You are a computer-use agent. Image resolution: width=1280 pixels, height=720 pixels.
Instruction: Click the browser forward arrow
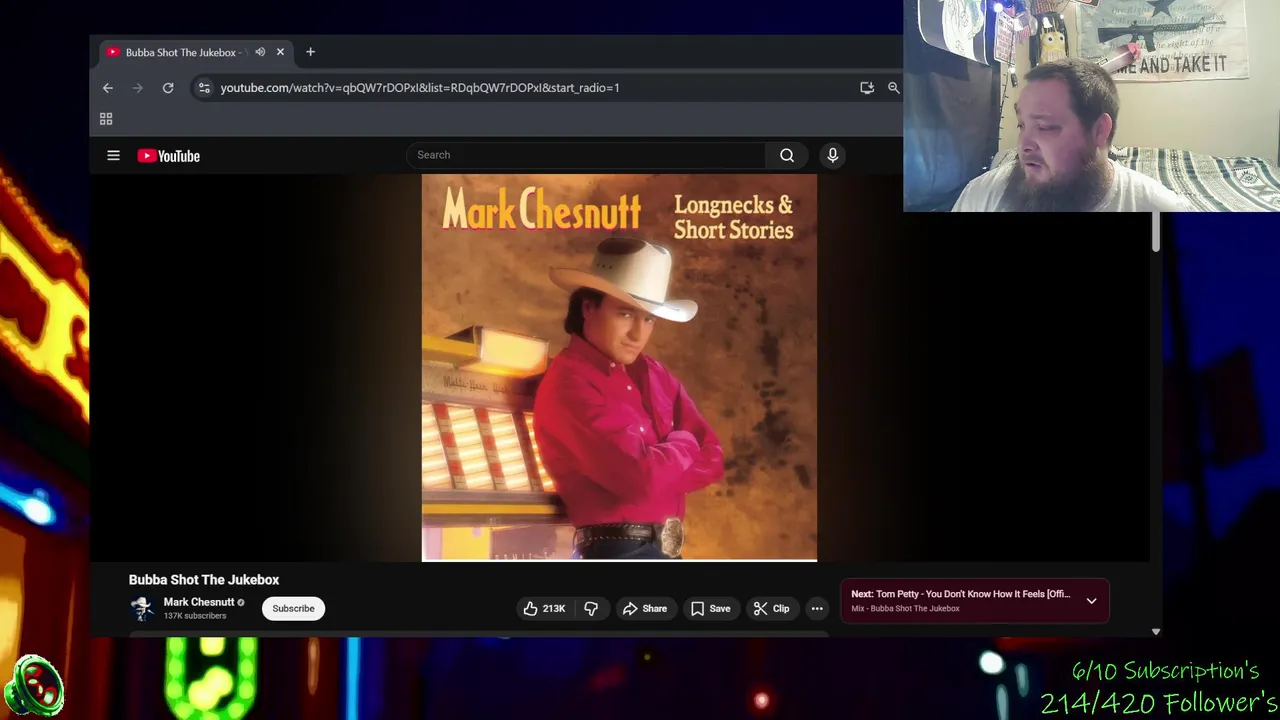(138, 88)
